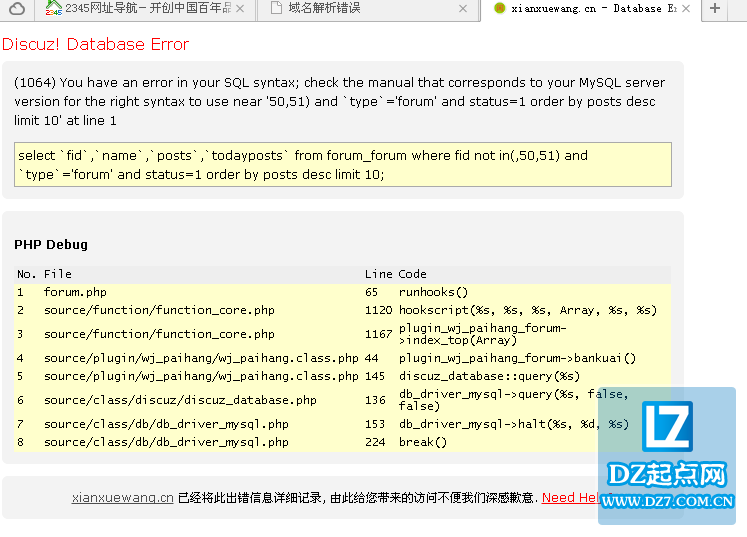
Task: Close the 域名解析错误 tab
Action: 463,9
